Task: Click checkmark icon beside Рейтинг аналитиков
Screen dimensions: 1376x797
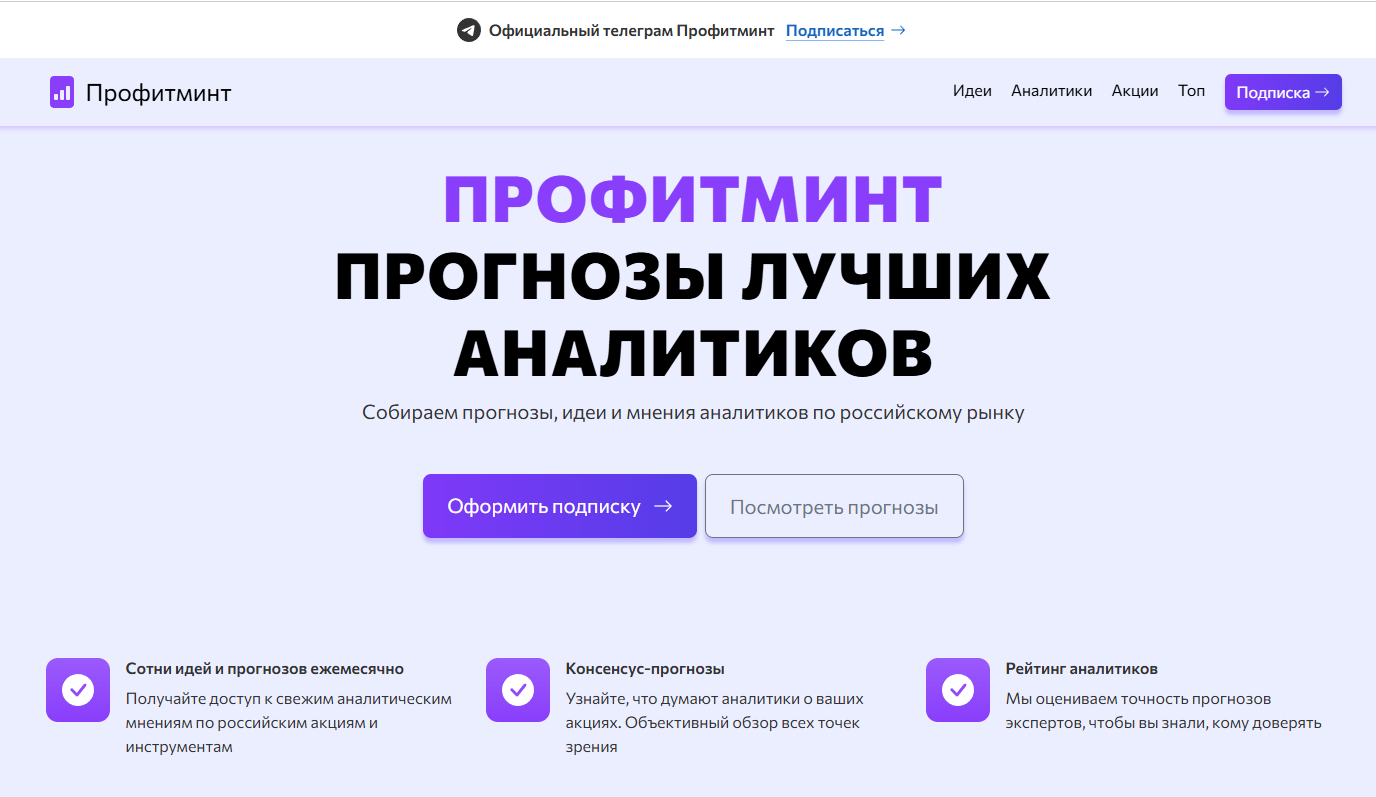Action: (x=958, y=690)
